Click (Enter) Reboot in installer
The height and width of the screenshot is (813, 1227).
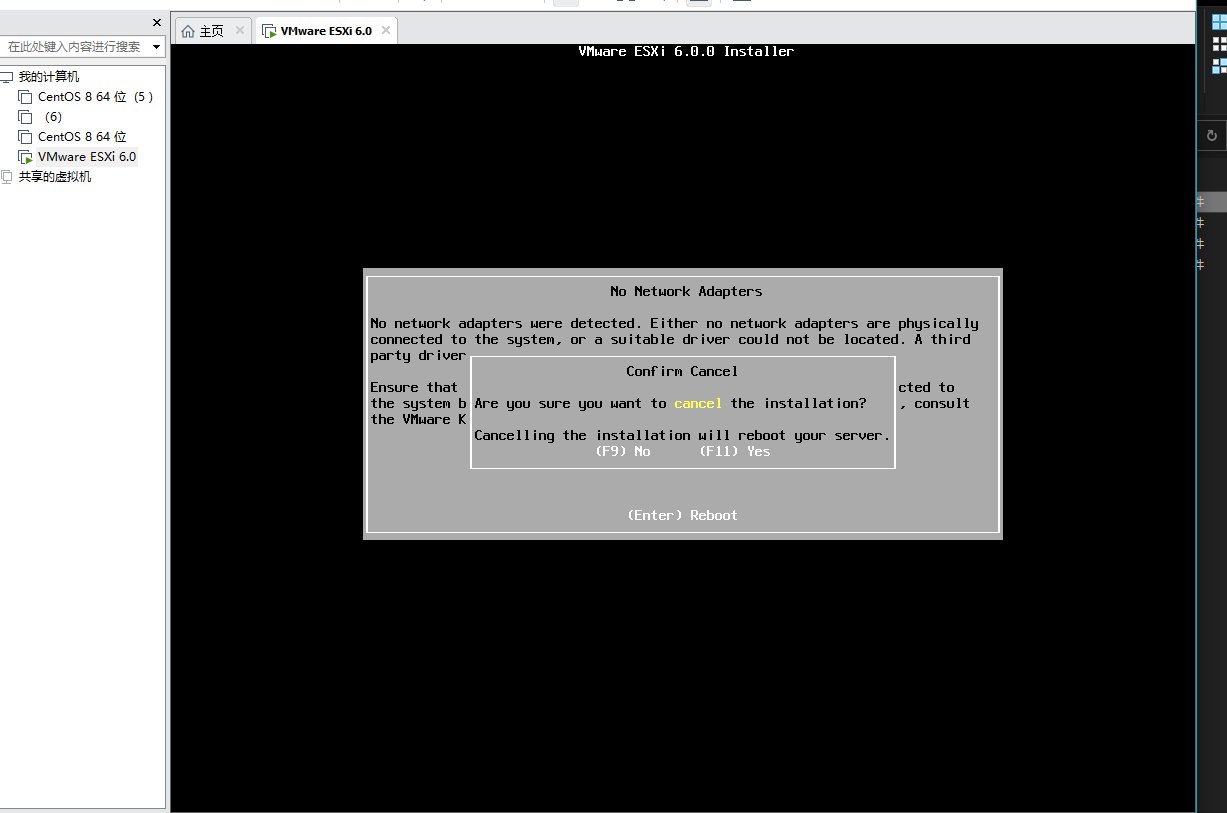pyautogui.click(x=682, y=515)
